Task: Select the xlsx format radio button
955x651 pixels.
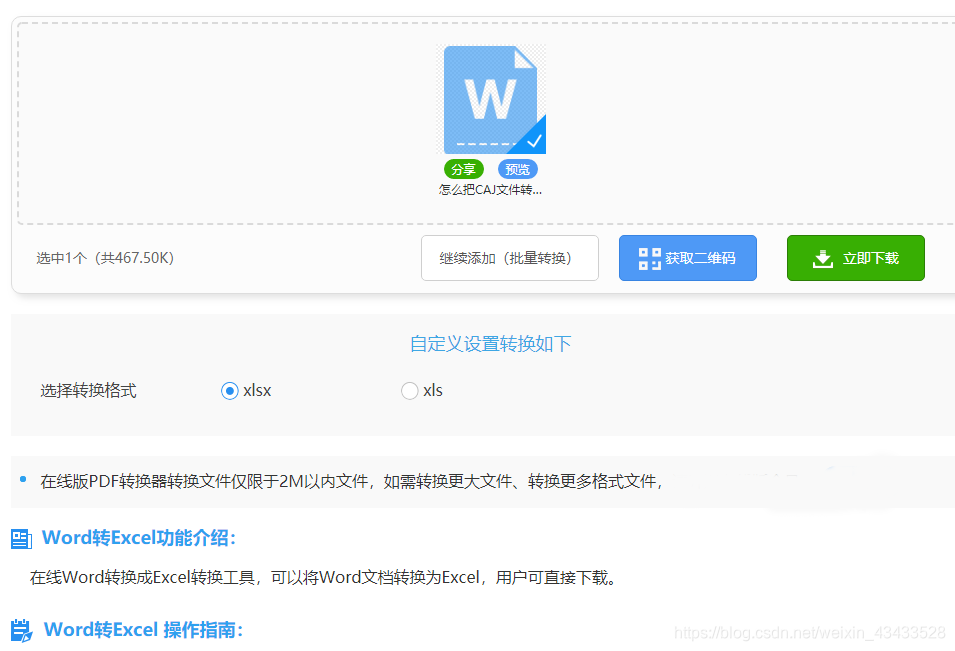Action: pos(230,391)
